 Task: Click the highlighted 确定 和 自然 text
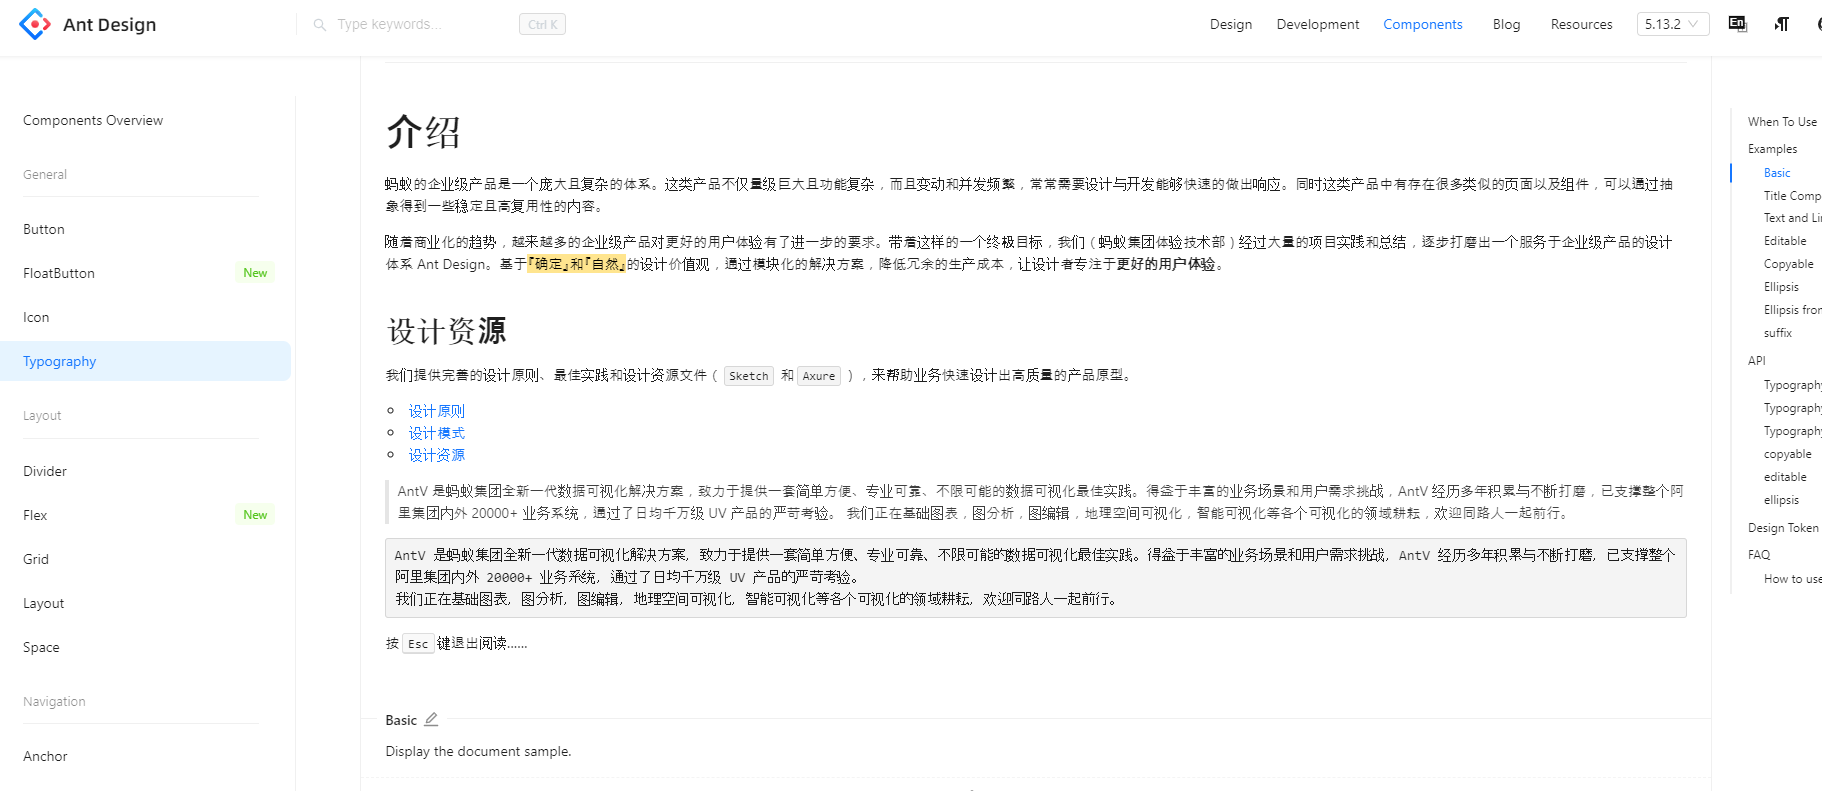pos(576,264)
